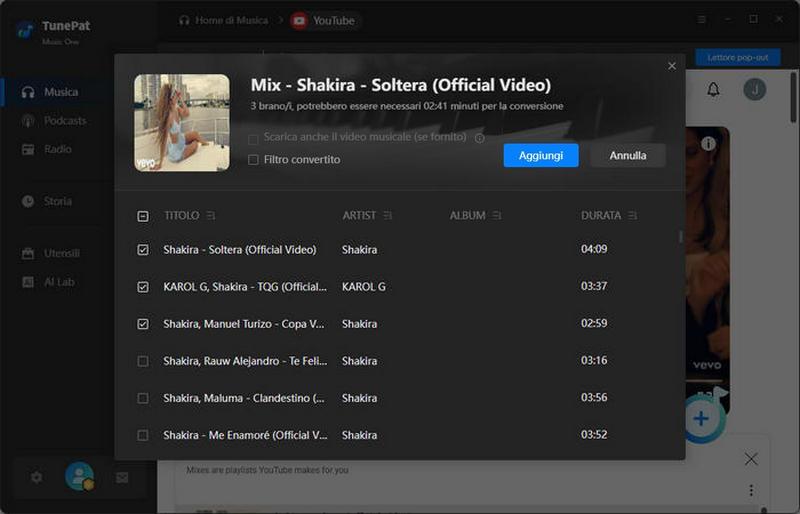This screenshot has width=800, height=514.
Task: Check the Shakira, Maluma - Clandestino track
Action: coord(143,398)
